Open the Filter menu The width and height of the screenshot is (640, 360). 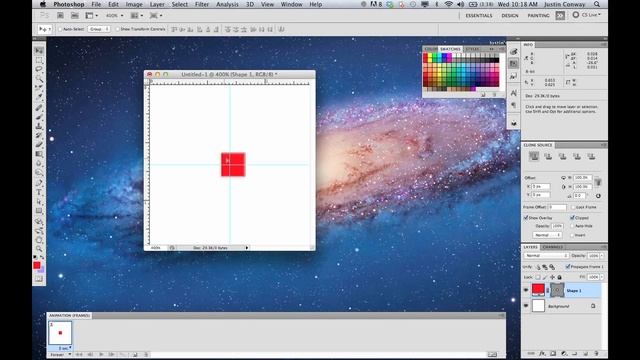(202, 4)
